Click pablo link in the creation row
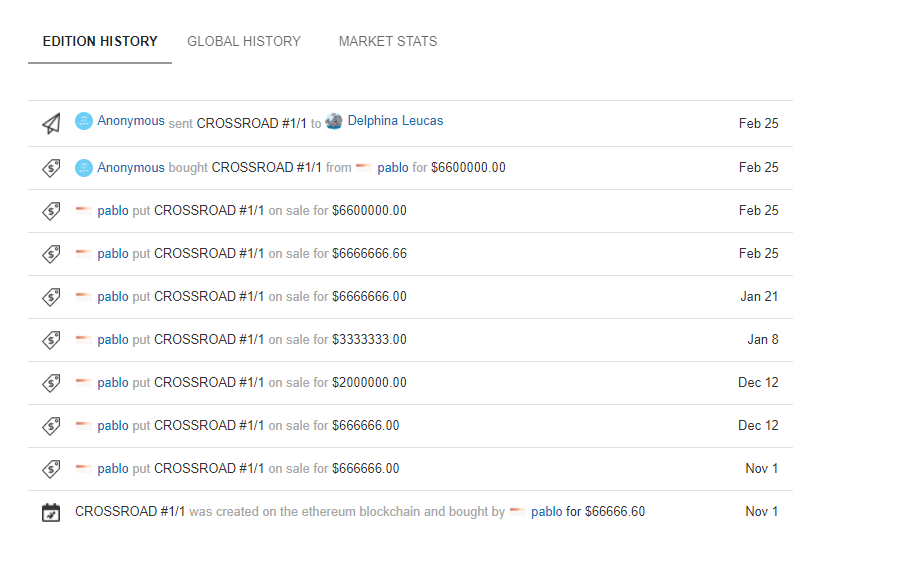Image resolution: width=900 pixels, height=568 pixels. [x=546, y=512]
